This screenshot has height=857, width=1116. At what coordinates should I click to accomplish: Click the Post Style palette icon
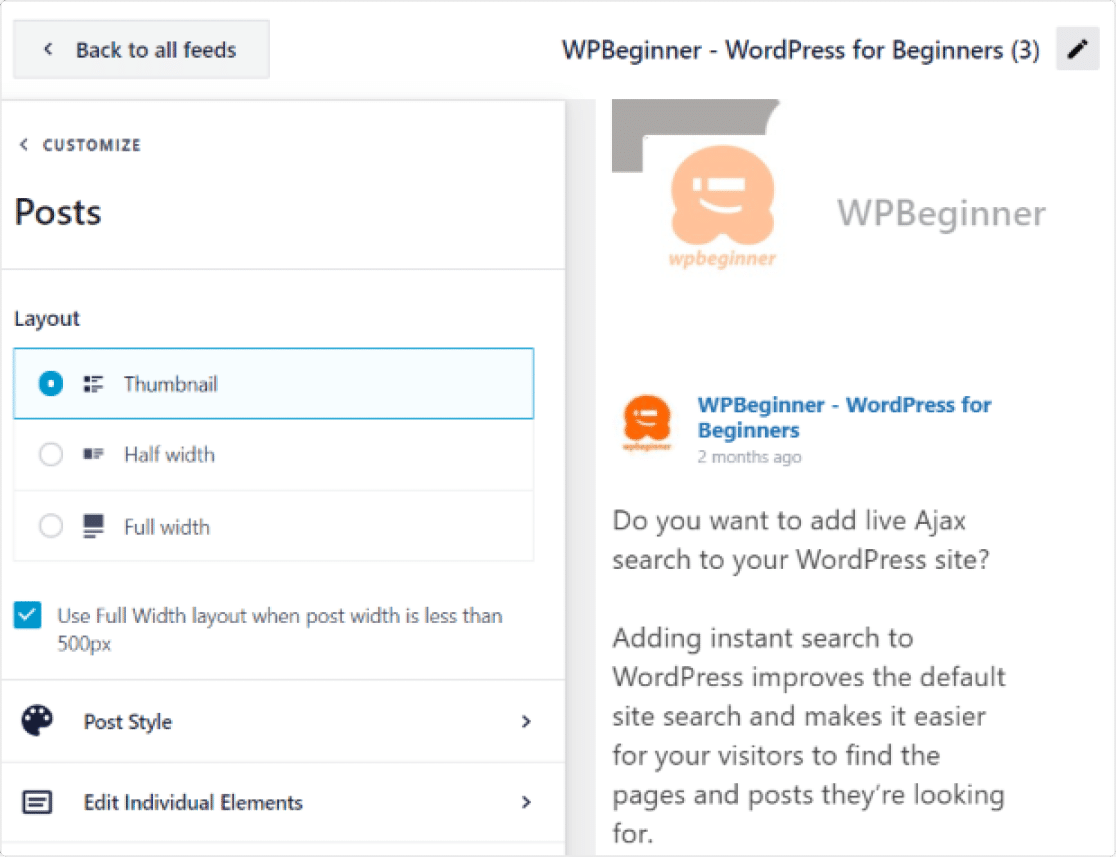point(37,721)
